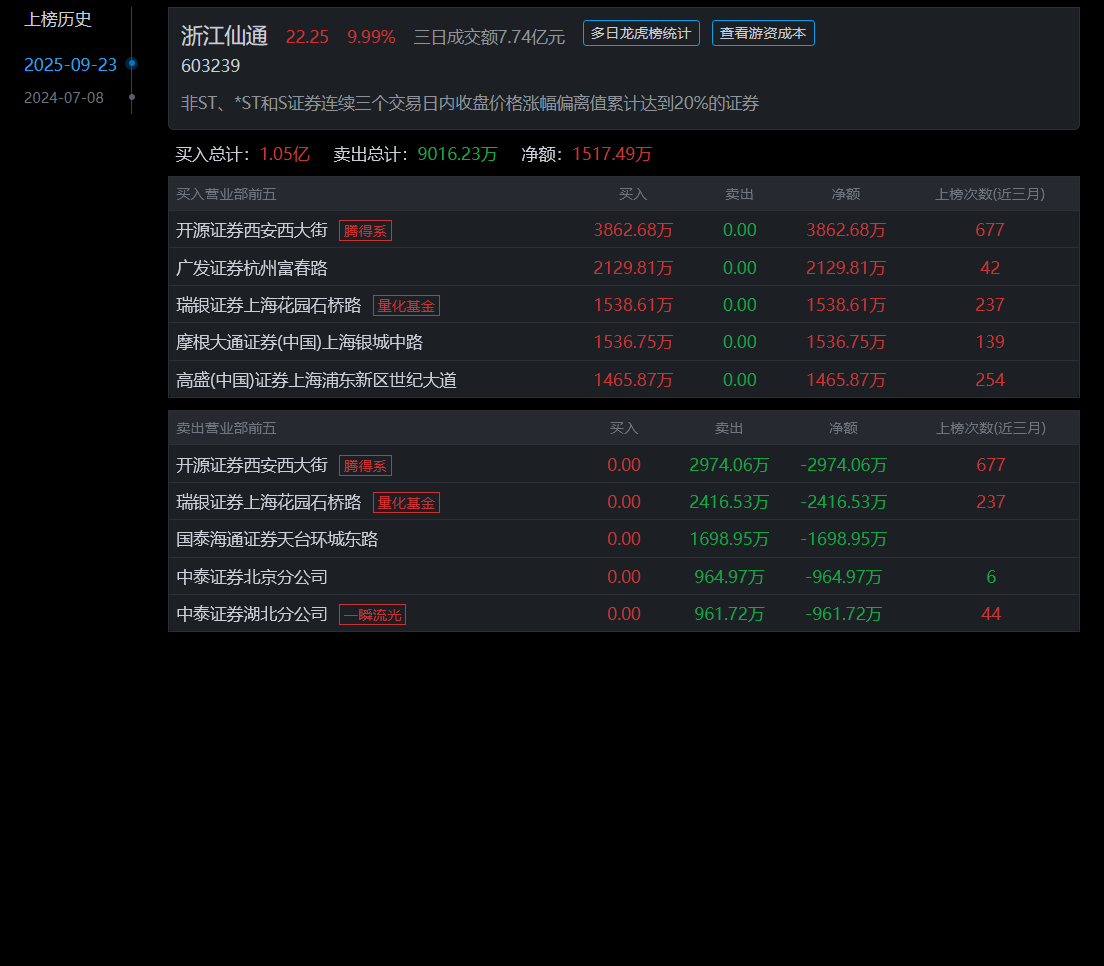Click sell total 9016.23万
Viewport: 1104px width, 966px height.
(457, 154)
